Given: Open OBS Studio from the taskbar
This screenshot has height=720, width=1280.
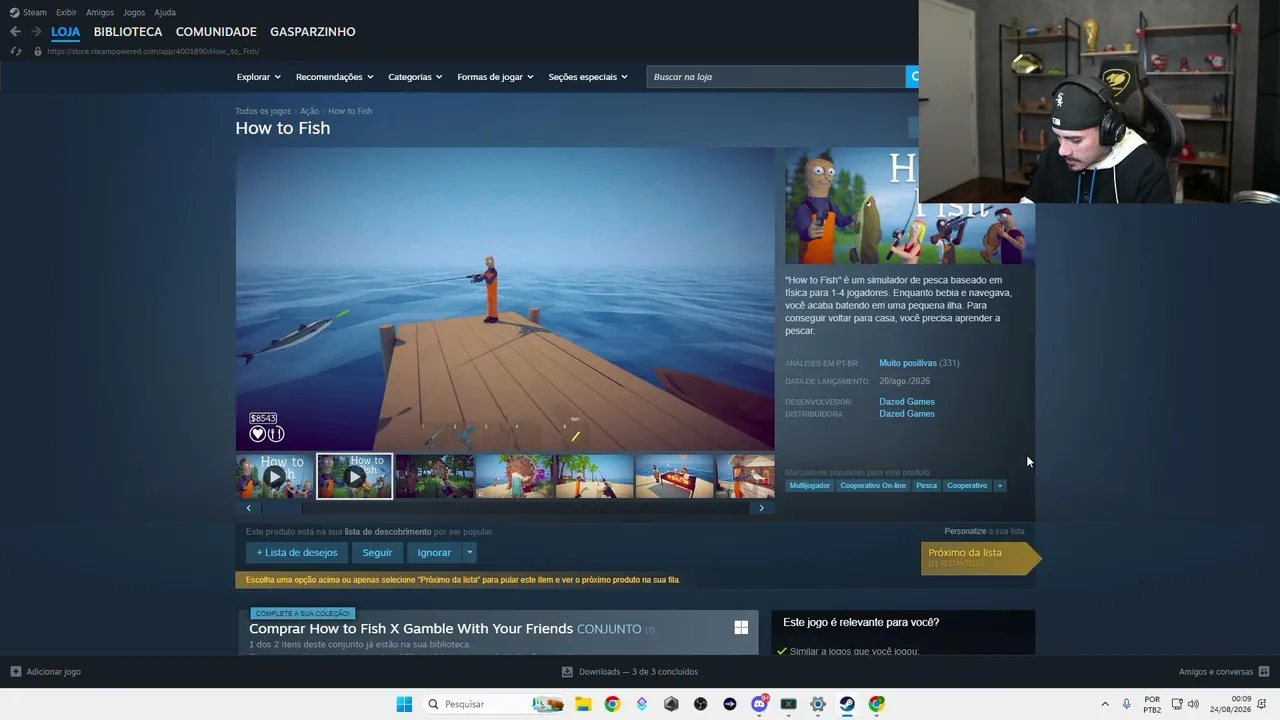Looking at the screenshot, I should [700, 704].
